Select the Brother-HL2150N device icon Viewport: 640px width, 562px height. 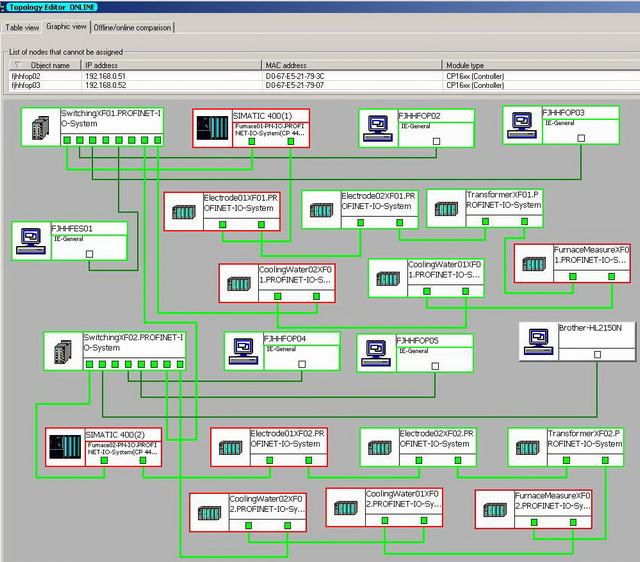(538, 342)
